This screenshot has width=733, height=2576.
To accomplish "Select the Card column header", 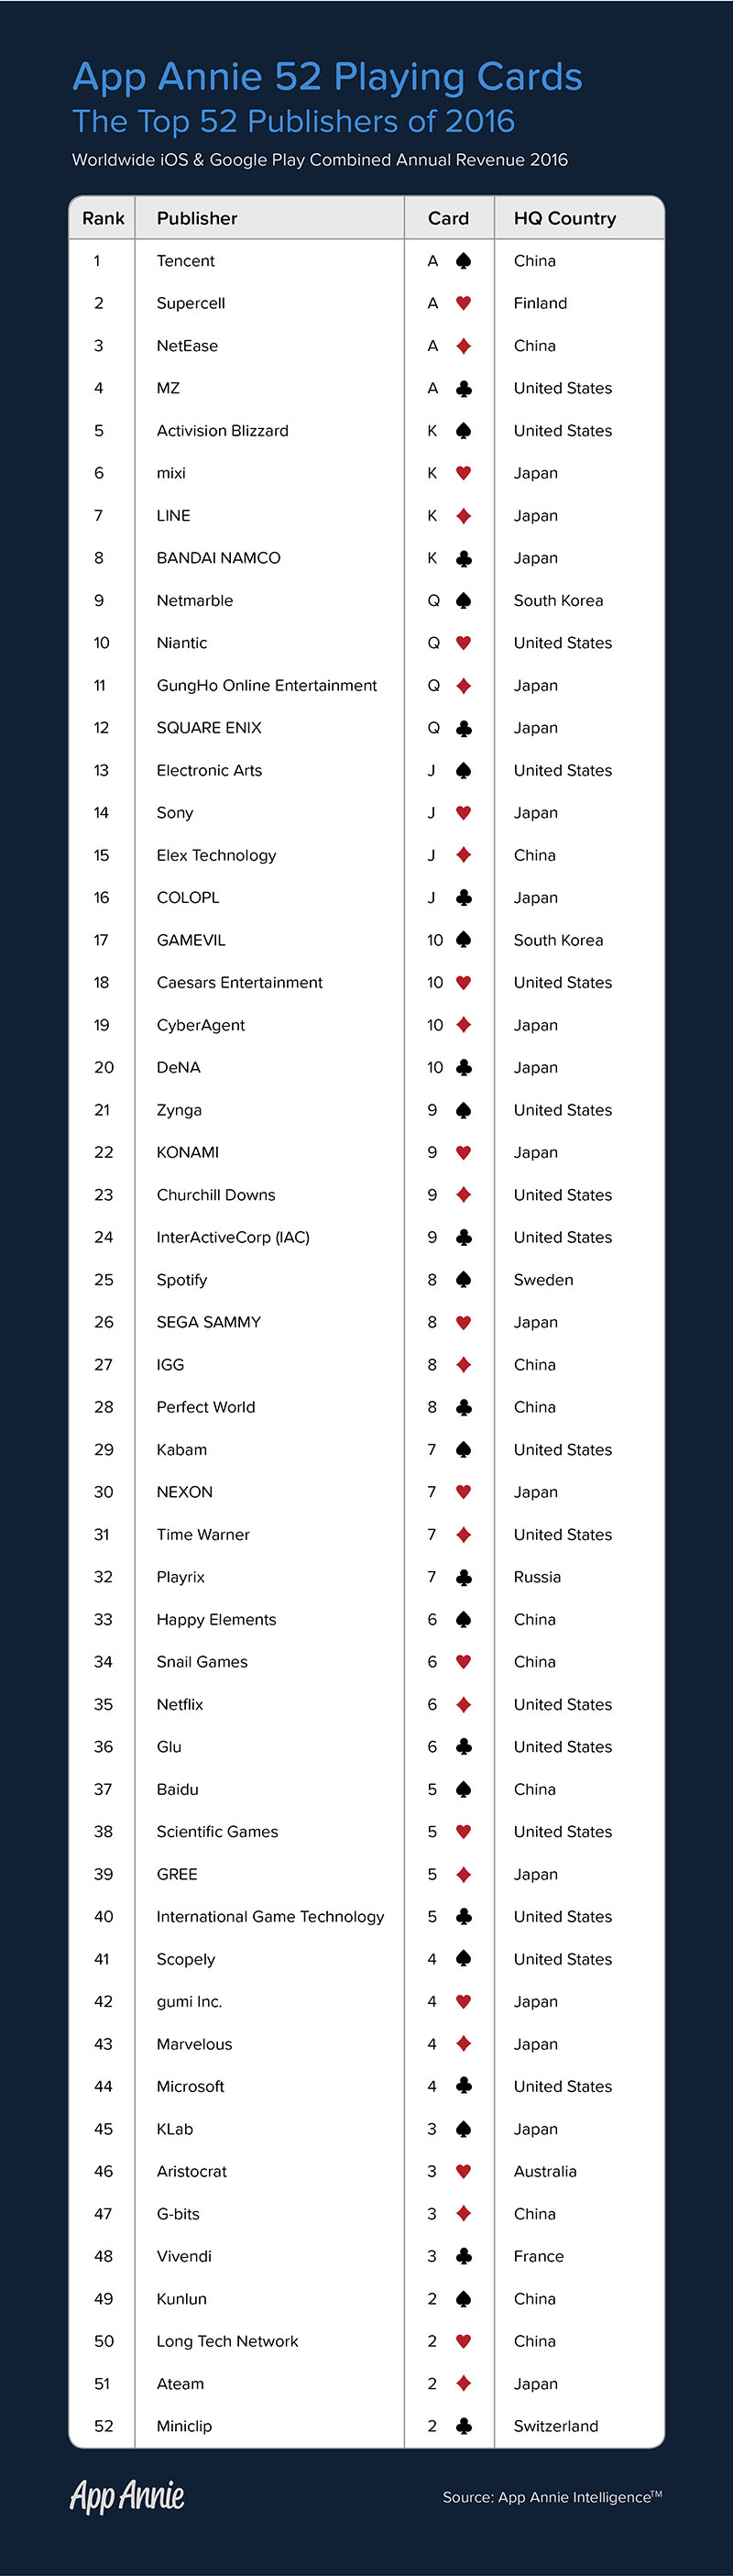I will point(448,218).
